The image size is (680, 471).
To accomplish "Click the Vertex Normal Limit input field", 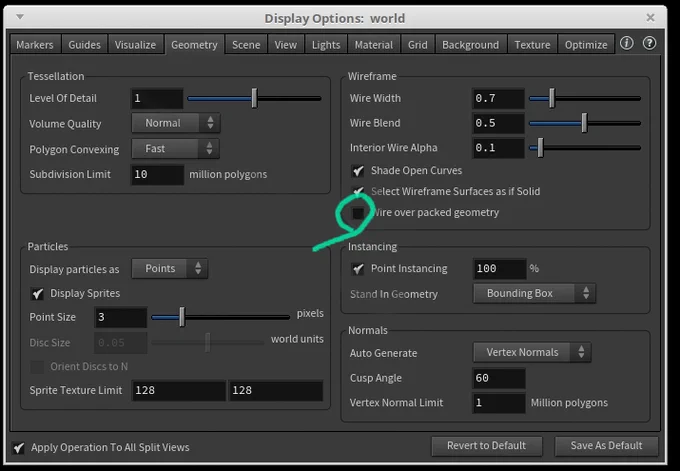I will [499, 403].
